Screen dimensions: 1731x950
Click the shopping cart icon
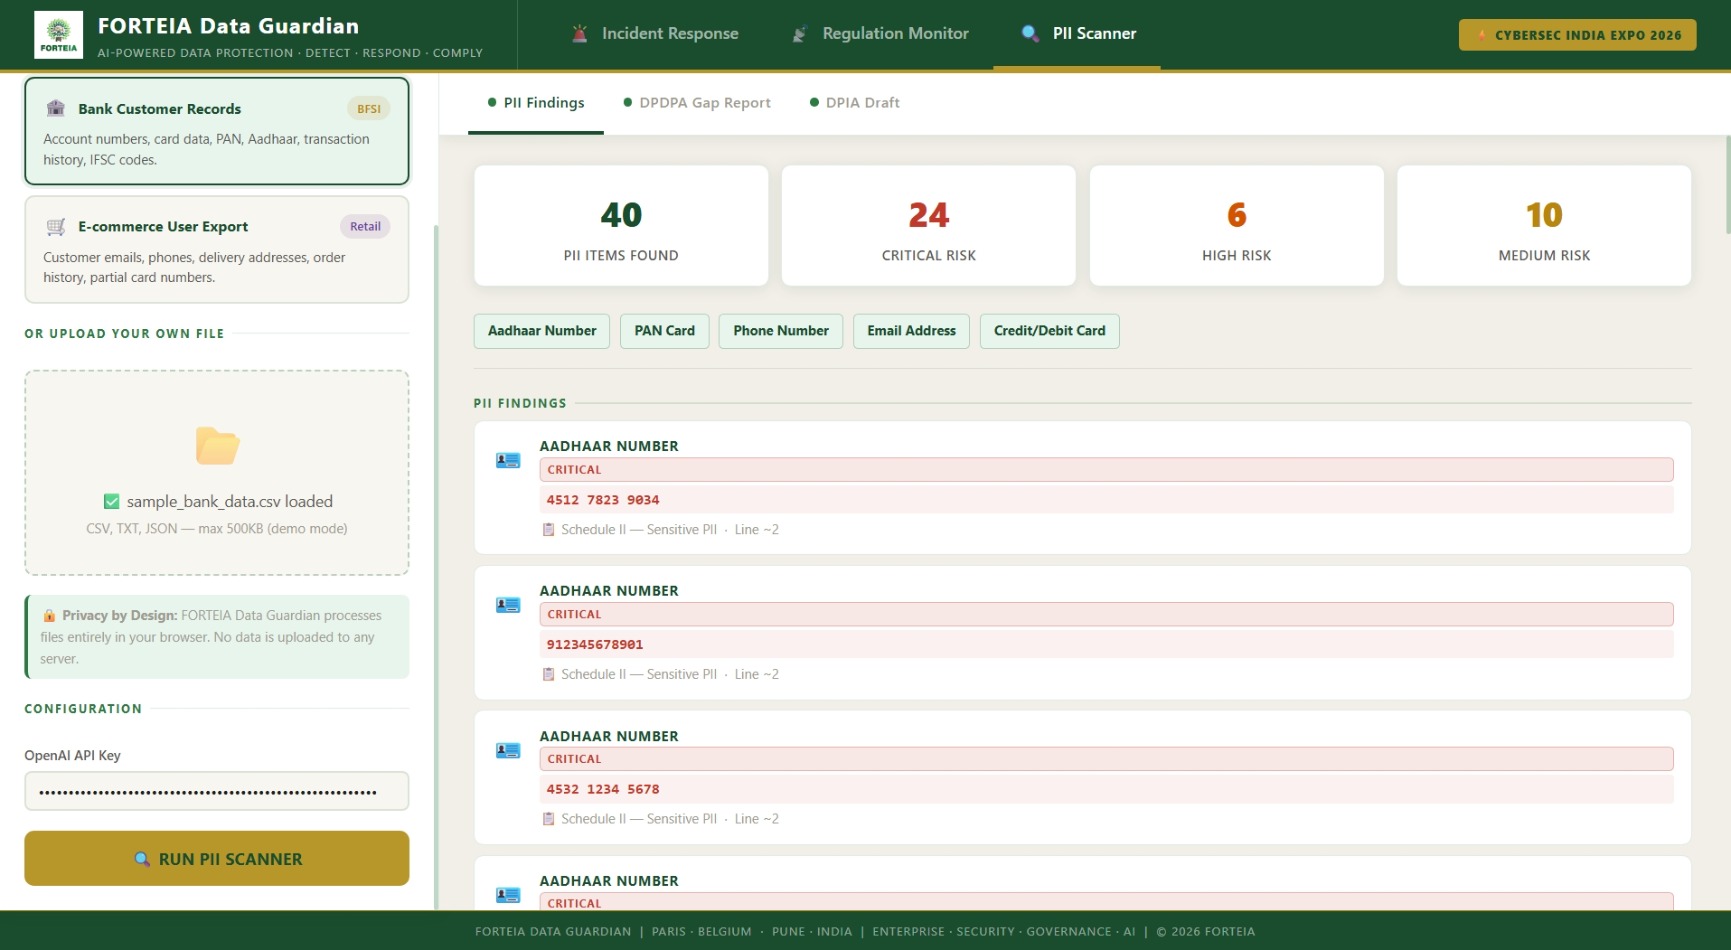56,227
